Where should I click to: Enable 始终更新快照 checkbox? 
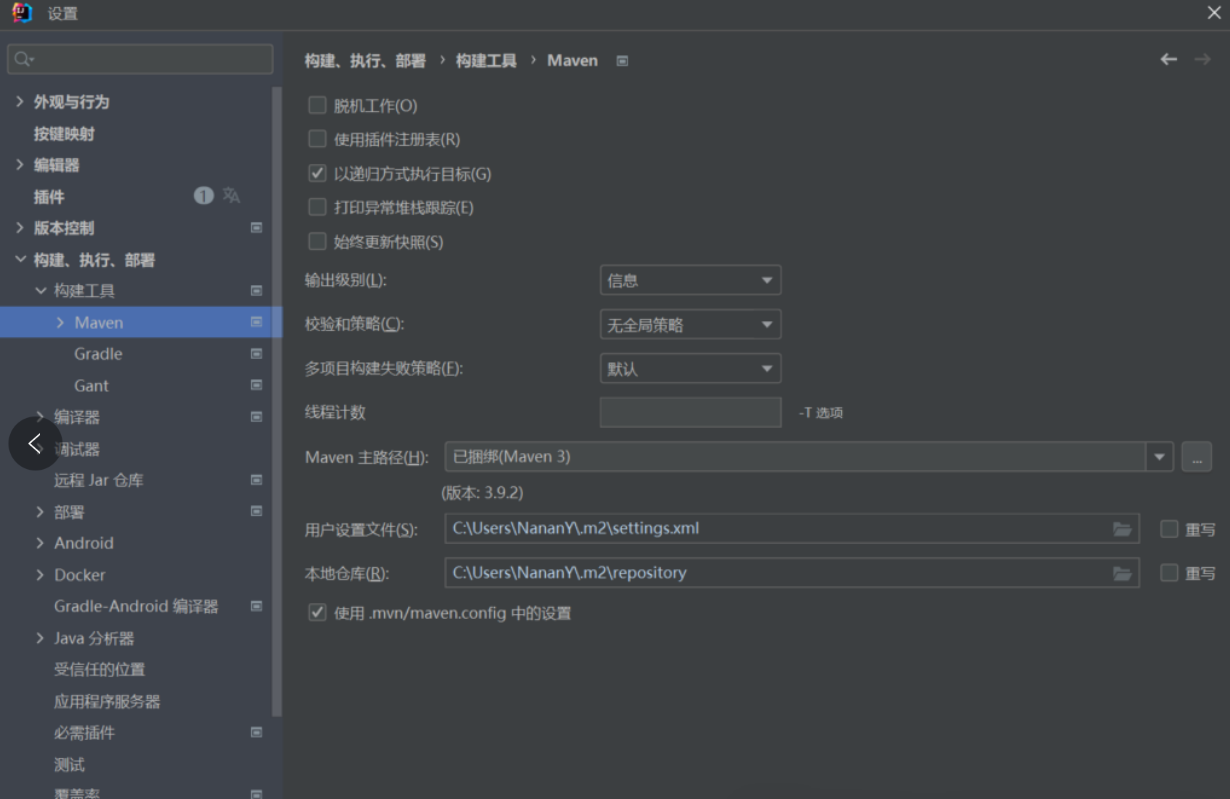[317, 241]
